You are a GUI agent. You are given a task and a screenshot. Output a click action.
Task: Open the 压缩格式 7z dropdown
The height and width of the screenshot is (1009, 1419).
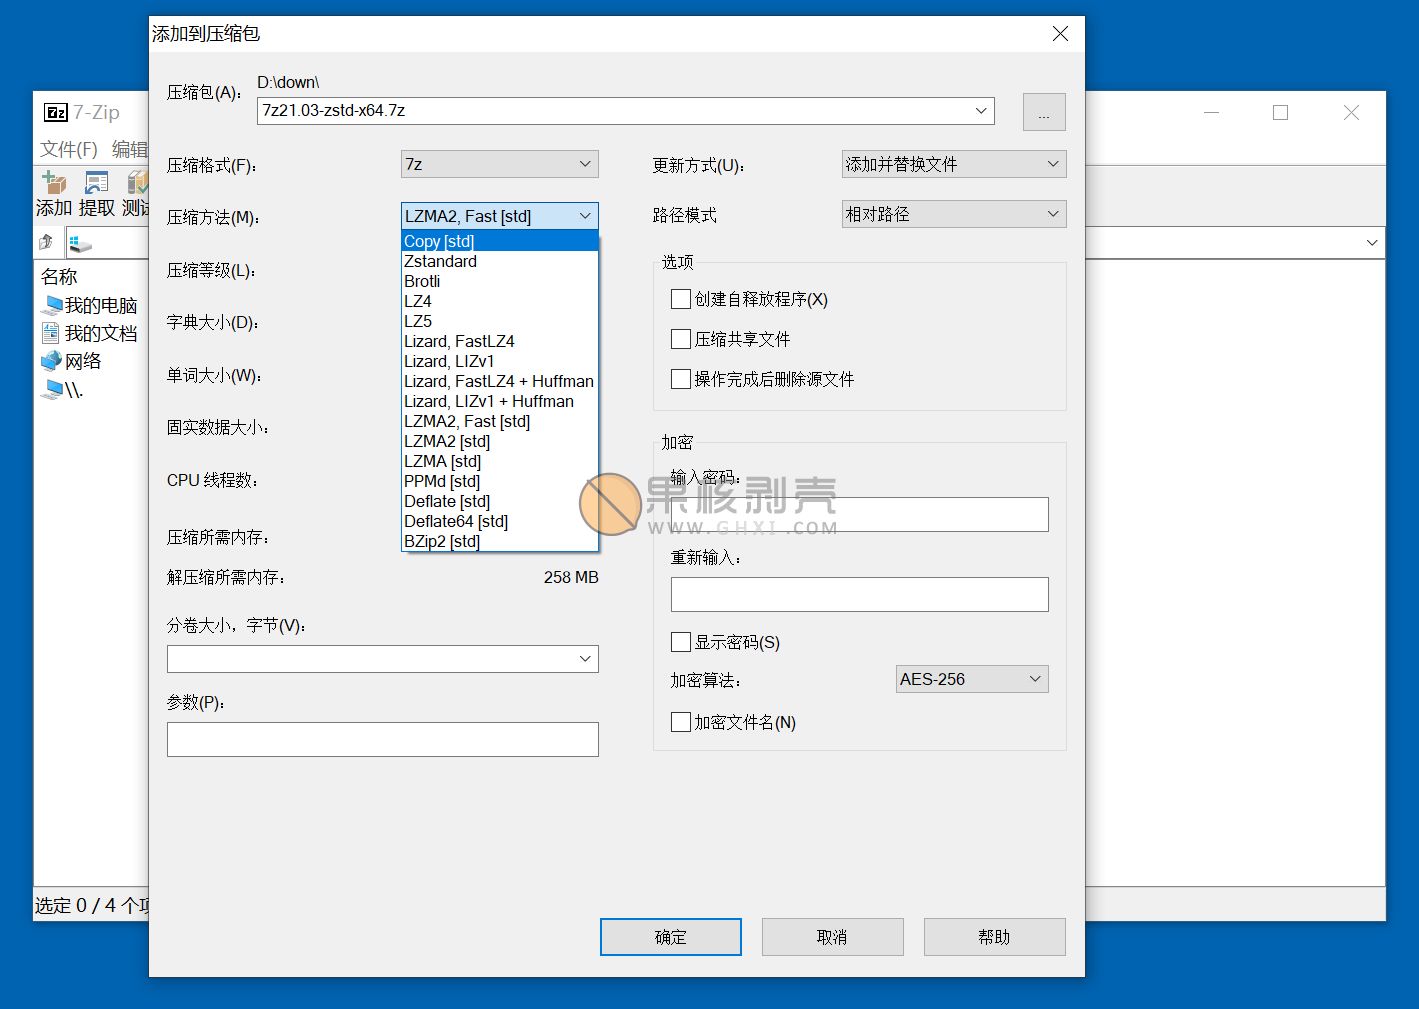pyautogui.click(x=500, y=164)
